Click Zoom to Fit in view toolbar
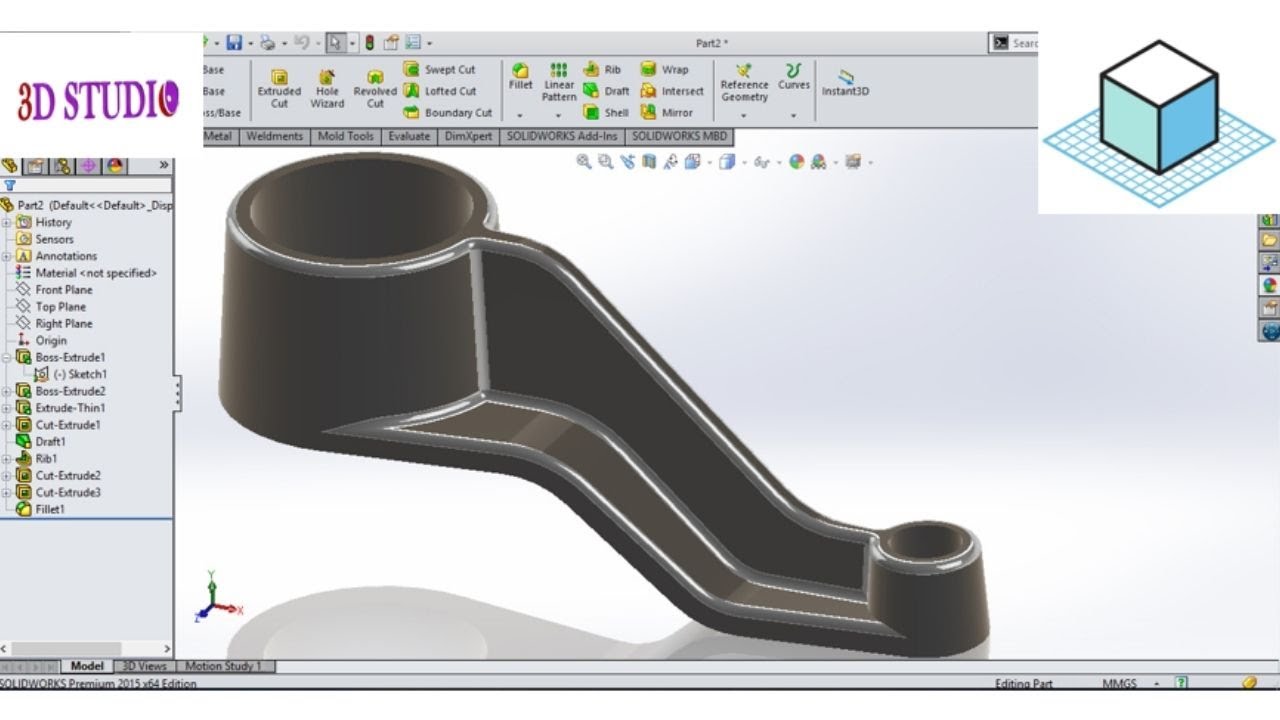 584,162
